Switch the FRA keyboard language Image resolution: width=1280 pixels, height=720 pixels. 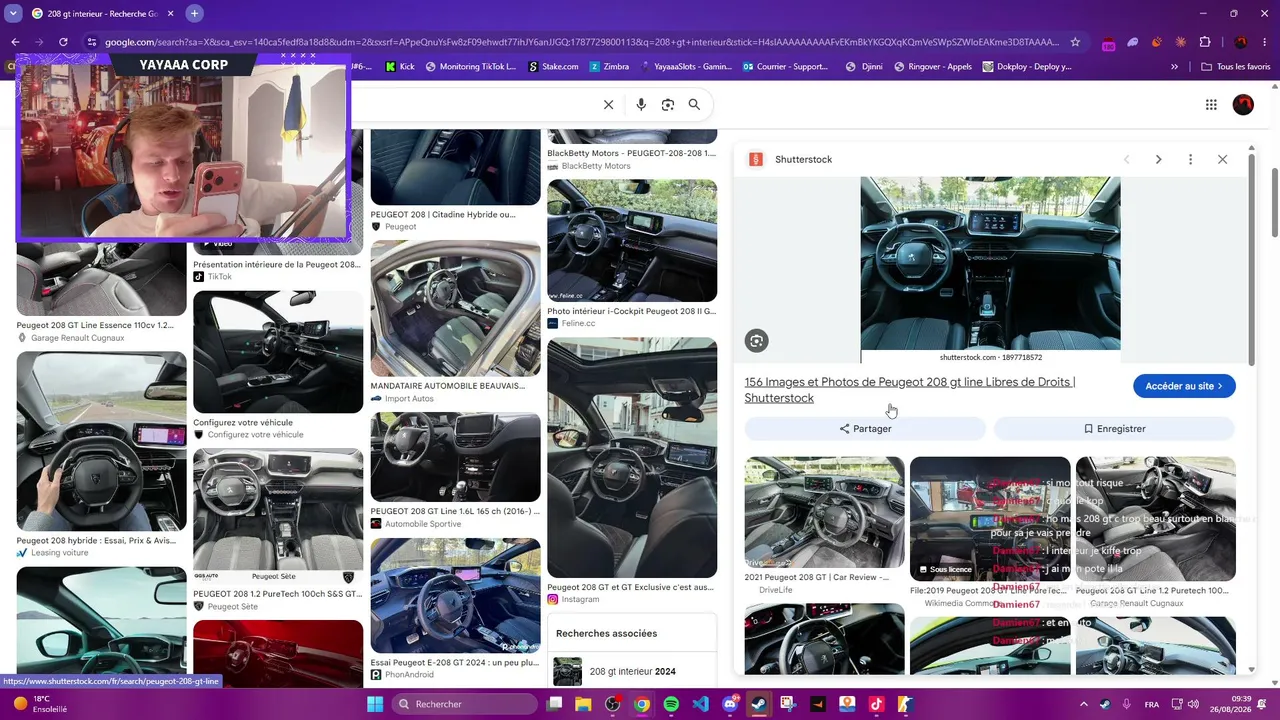pyautogui.click(x=1151, y=704)
